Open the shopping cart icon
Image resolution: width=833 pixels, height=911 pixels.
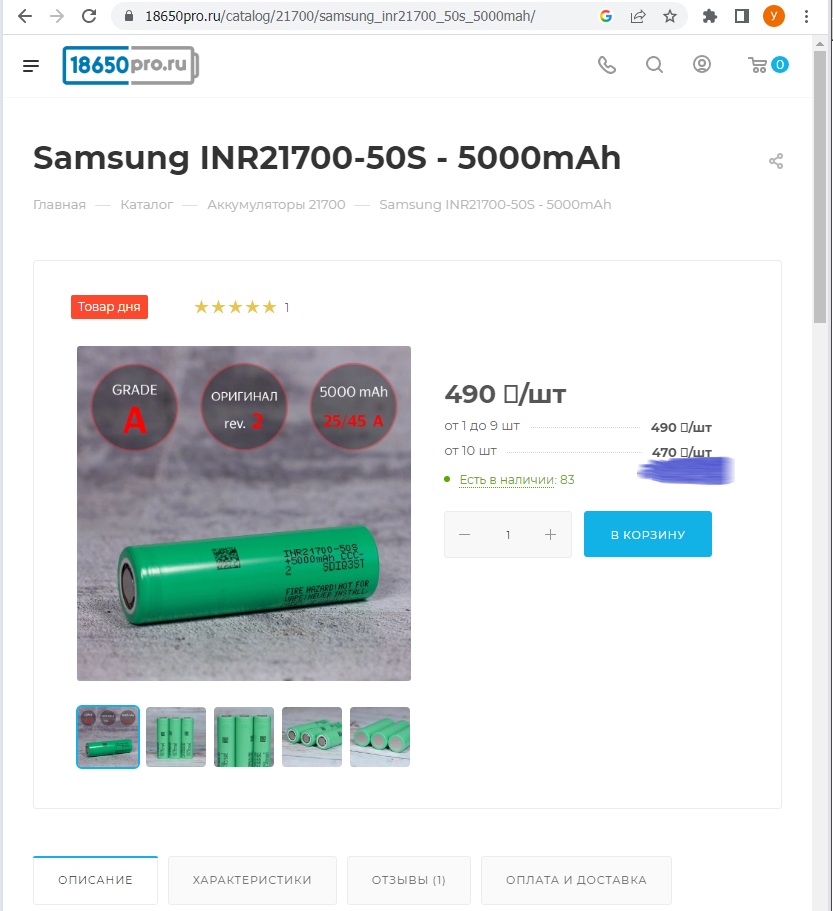759,65
